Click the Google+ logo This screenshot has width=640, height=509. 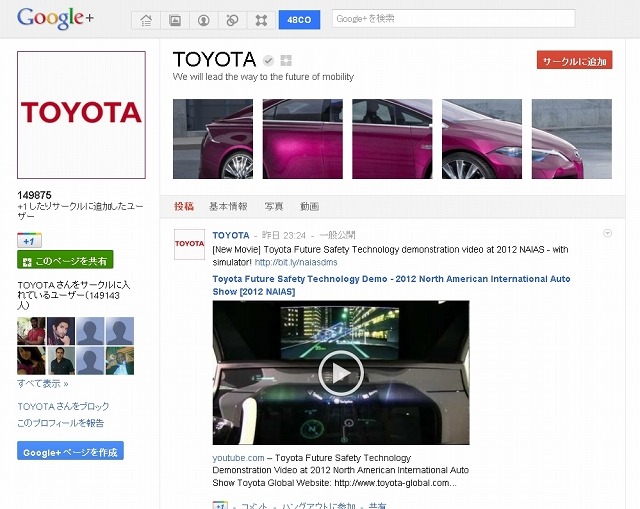(55, 18)
